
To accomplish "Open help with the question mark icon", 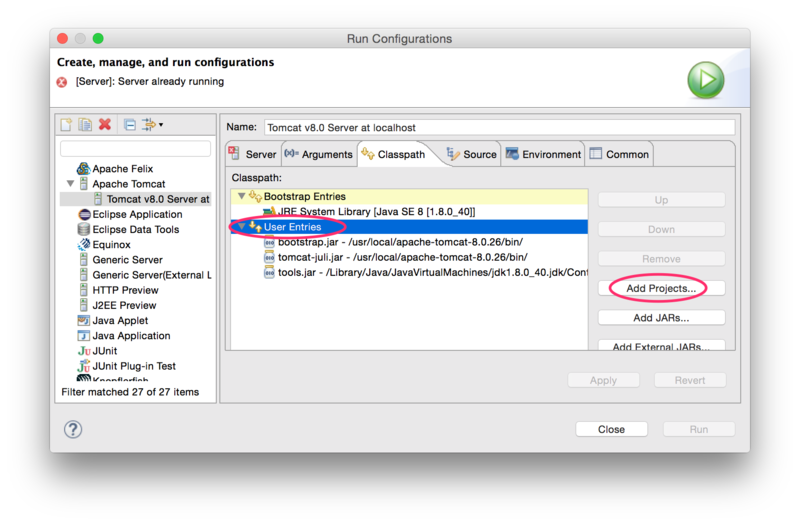I will [73, 429].
